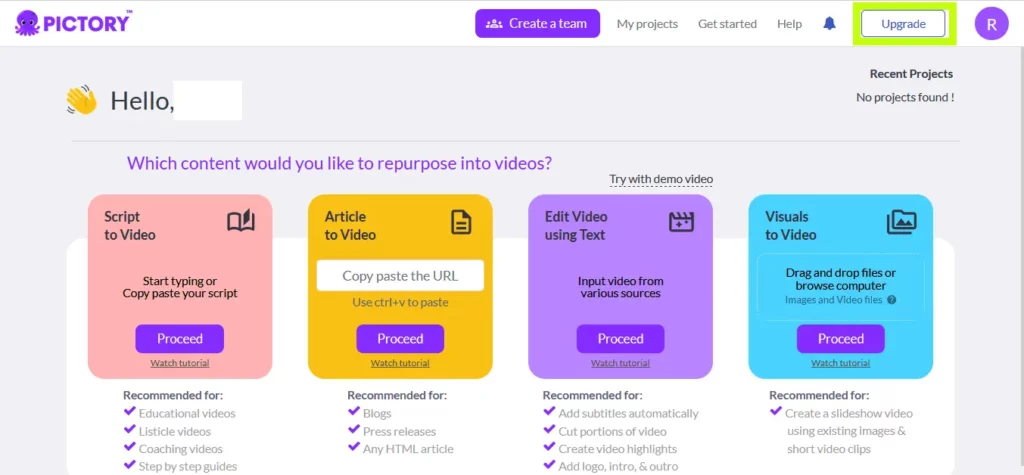The height and width of the screenshot is (475, 1024).
Task: Click the Article to Video card title
Action: (350, 225)
